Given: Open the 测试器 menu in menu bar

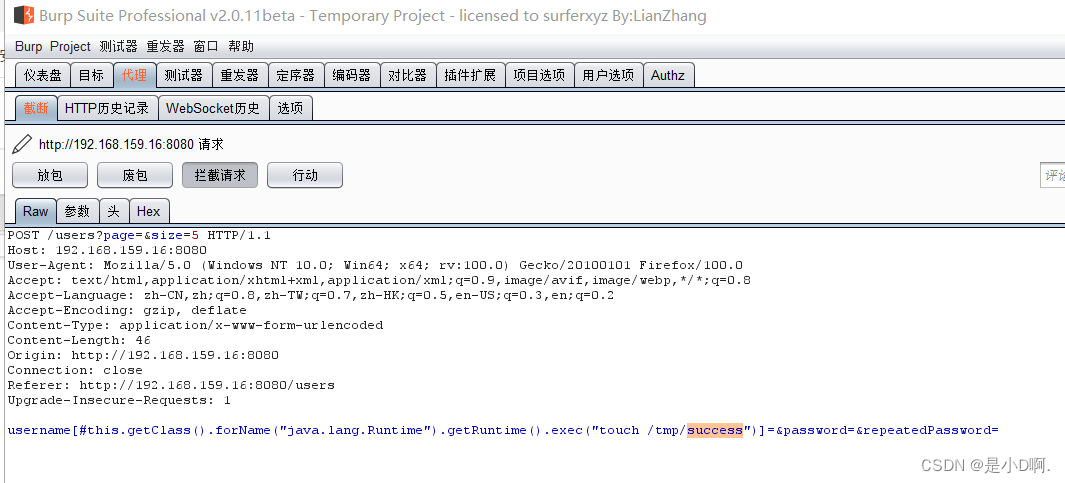Looking at the screenshot, I should pos(118,46).
